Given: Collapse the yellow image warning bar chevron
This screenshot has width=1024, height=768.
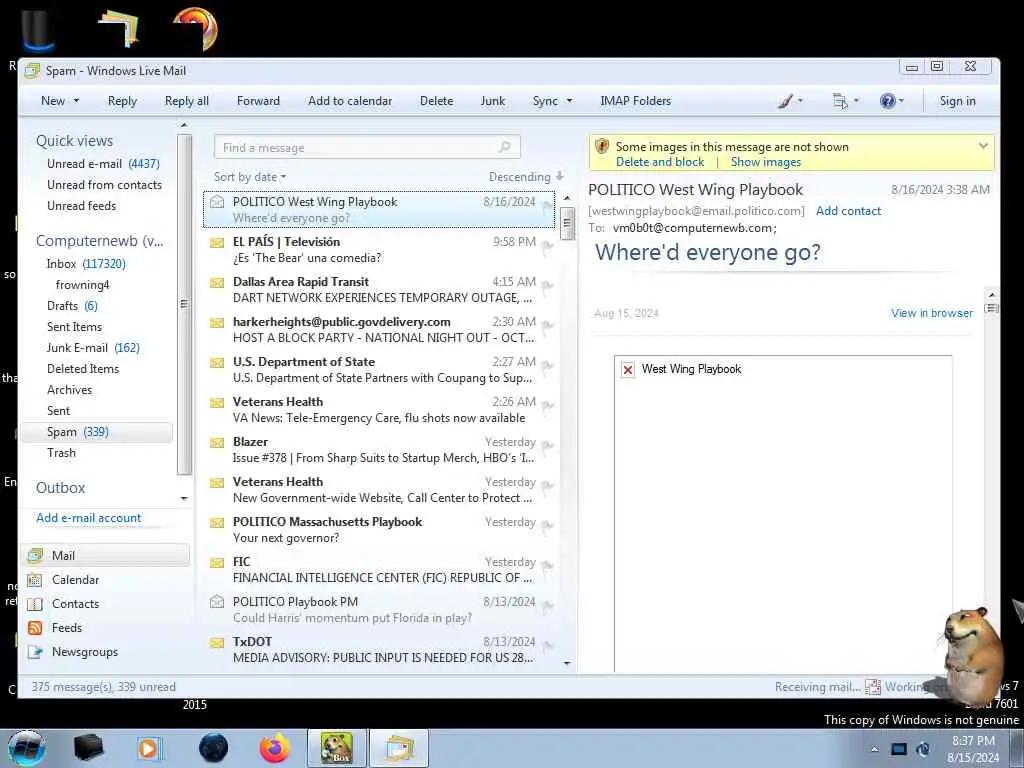Looking at the screenshot, I should [x=983, y=146].
